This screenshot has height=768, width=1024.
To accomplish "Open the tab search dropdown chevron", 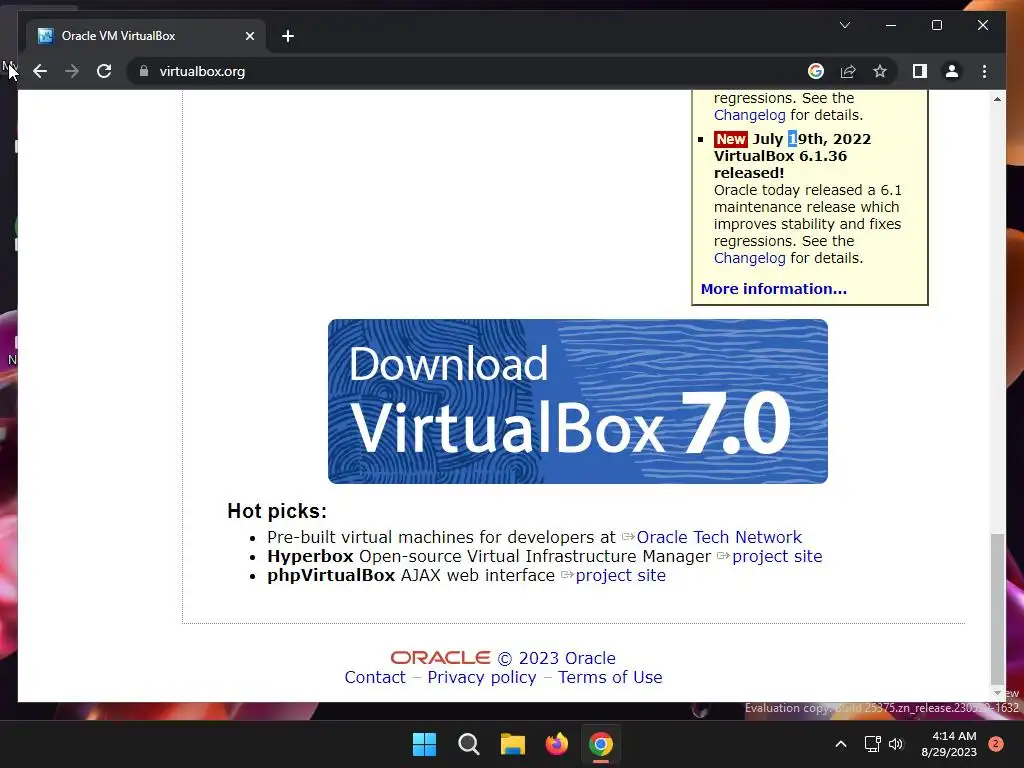I will point(844,25).
